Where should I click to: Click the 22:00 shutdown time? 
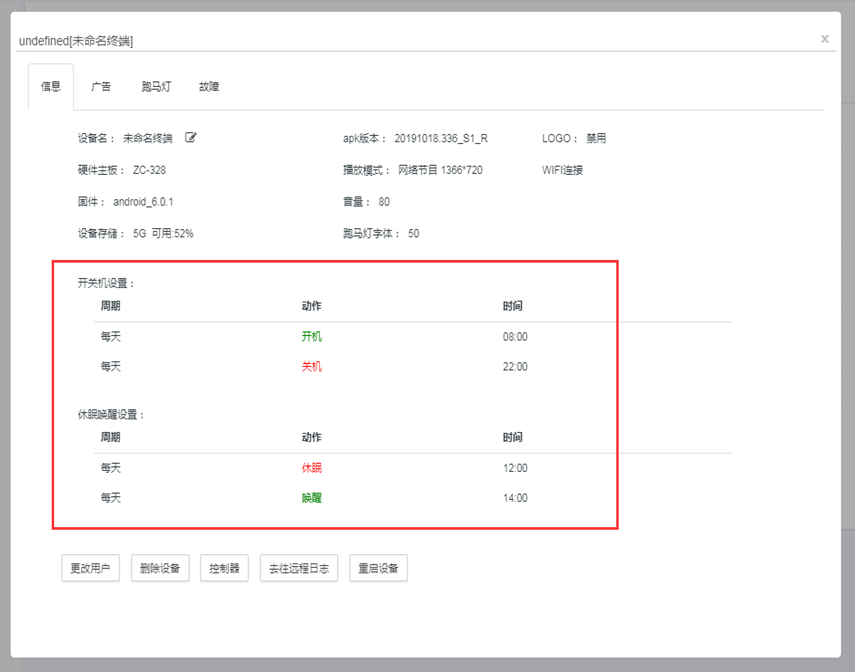(515, 367)
